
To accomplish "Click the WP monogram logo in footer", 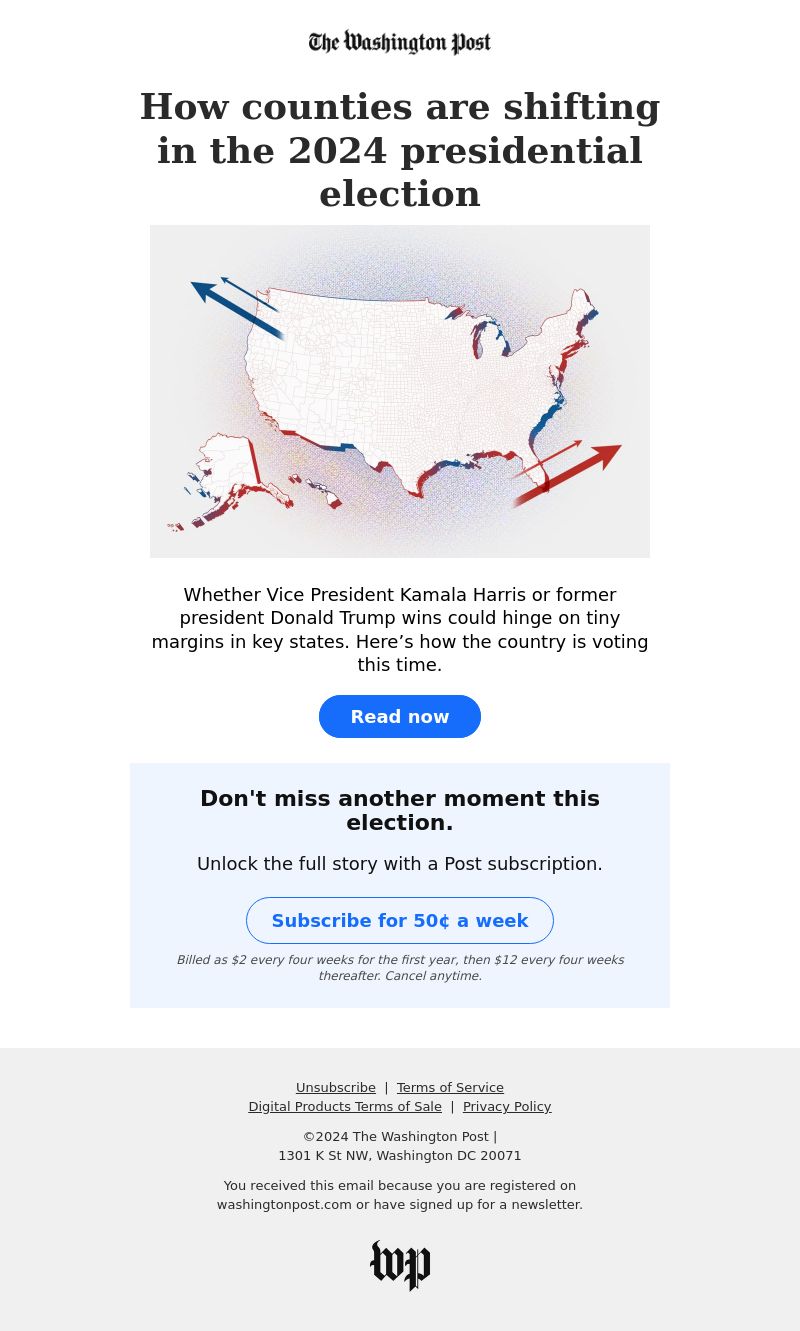I will [x=400, y=1265].
